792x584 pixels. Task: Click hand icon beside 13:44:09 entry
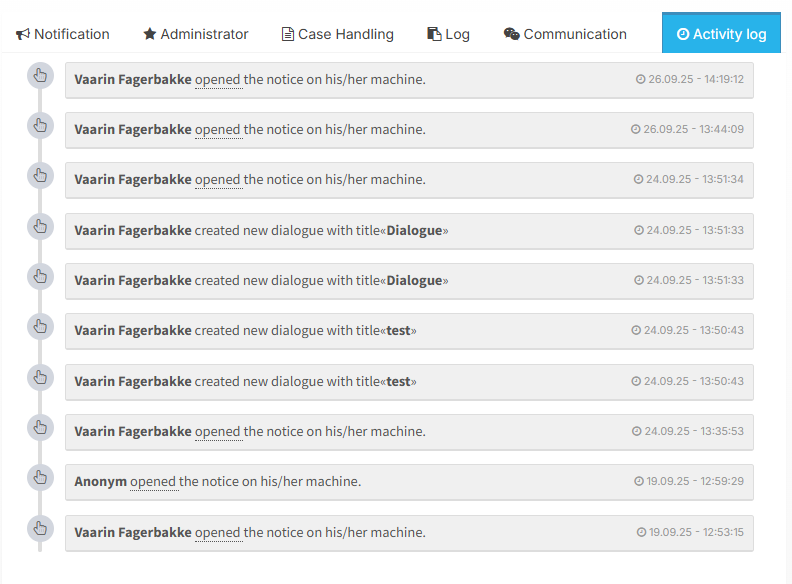[x=40, y=125]
